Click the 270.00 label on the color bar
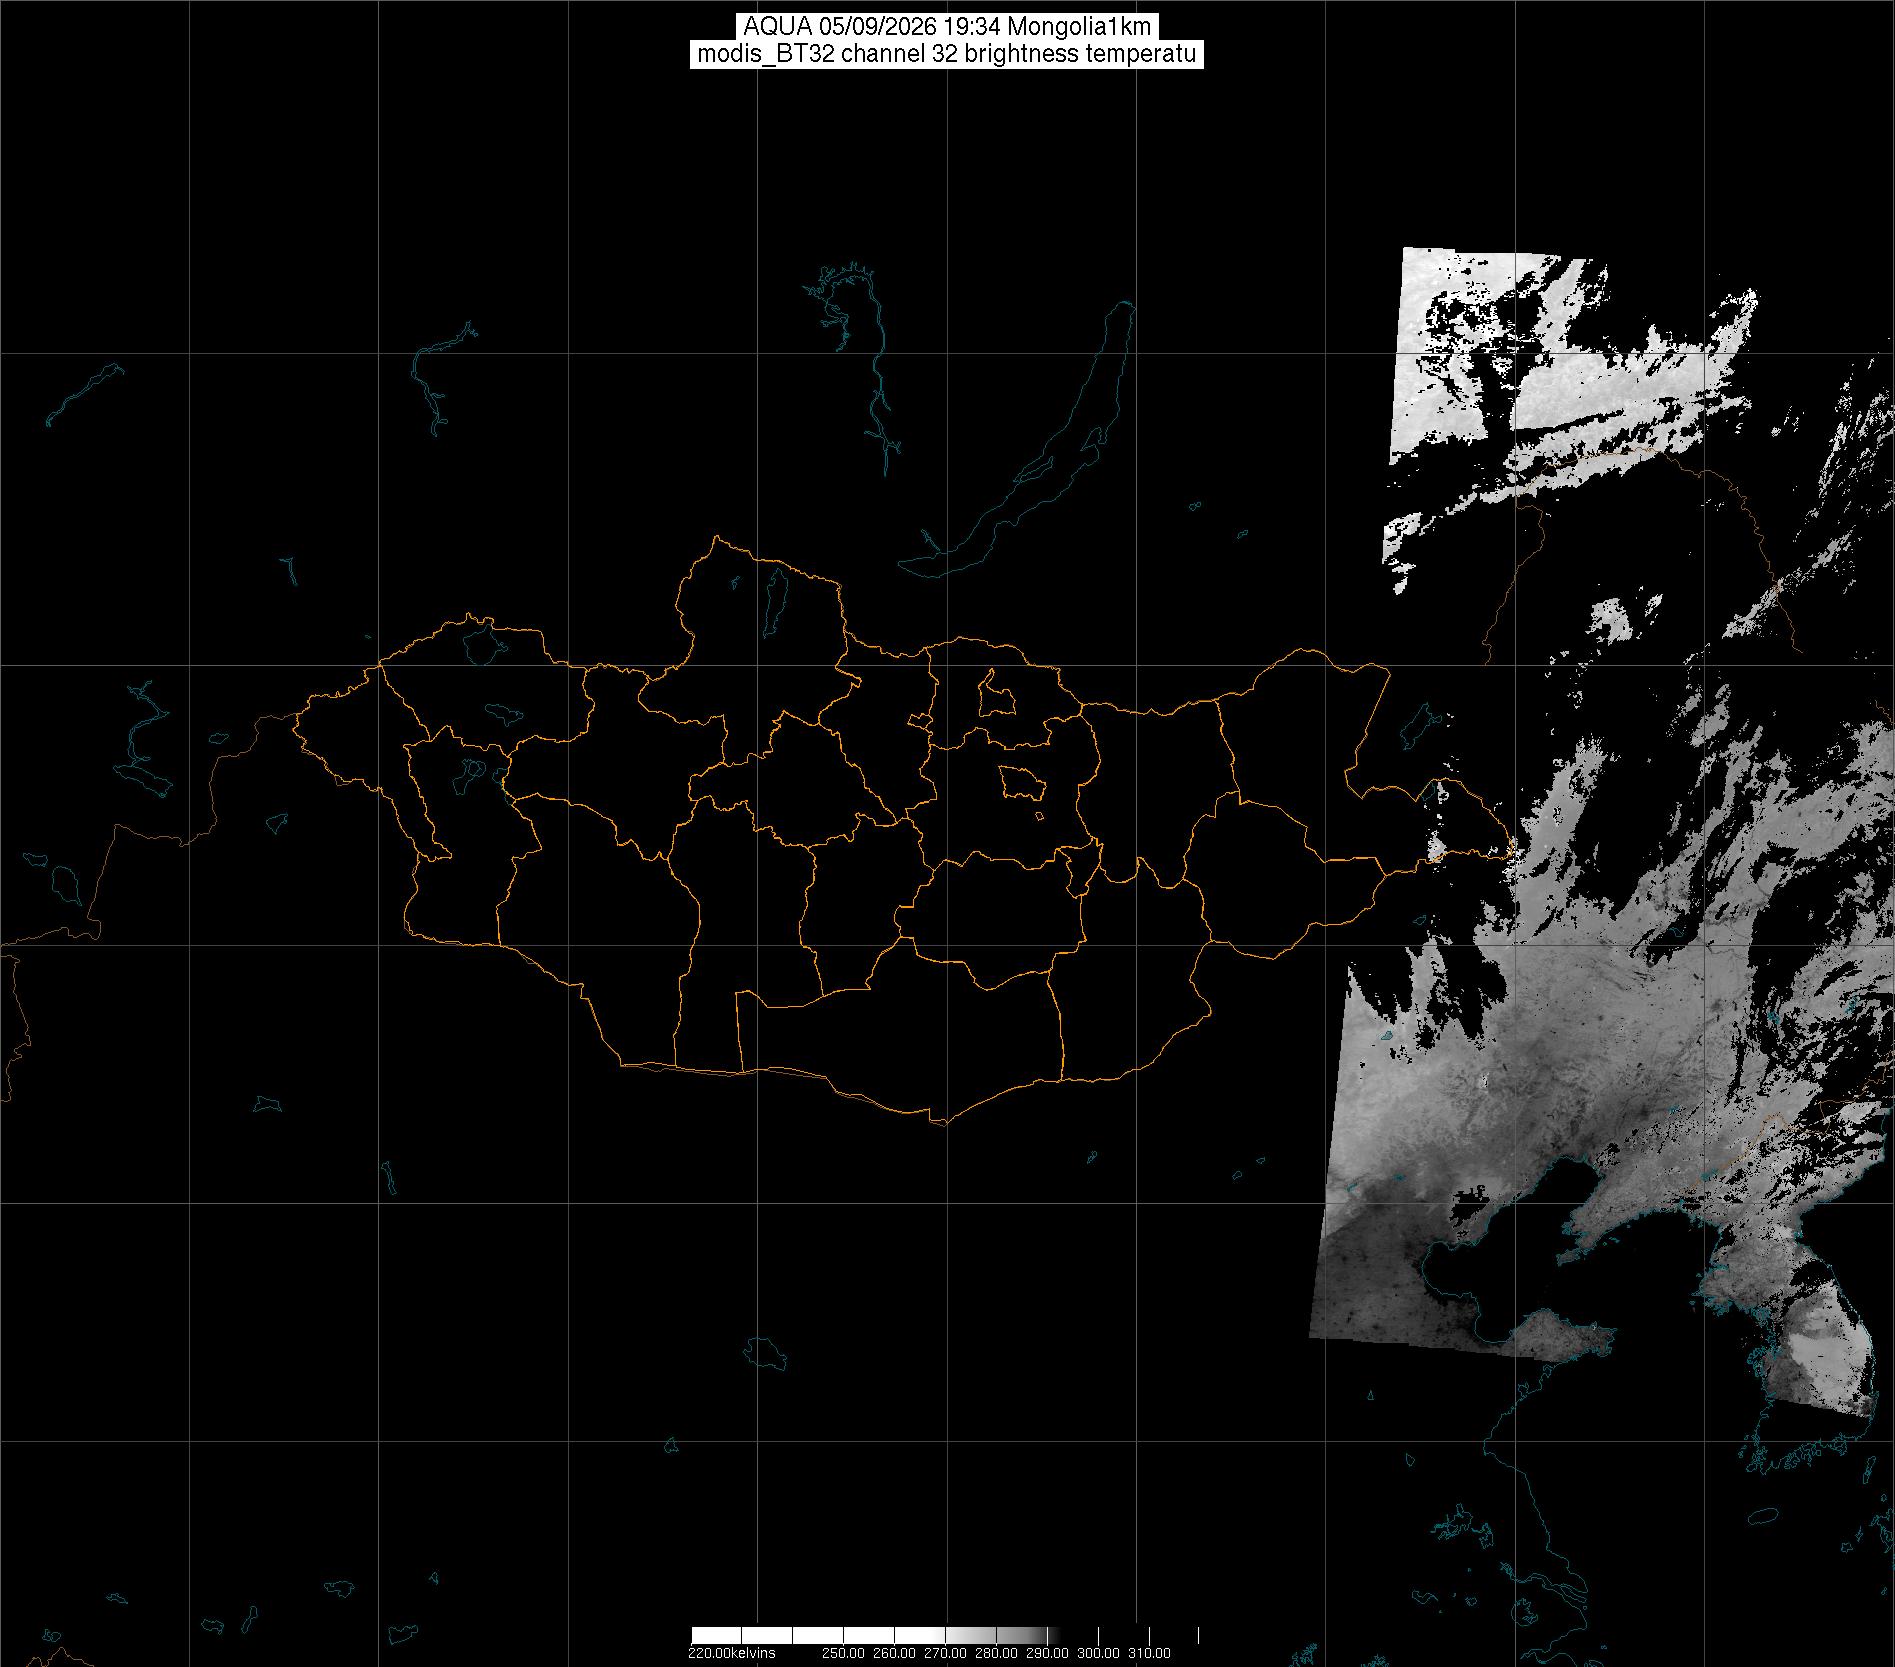Image resolution: width=1895 pixels, height=1667 pixels. coord(946,1653)
